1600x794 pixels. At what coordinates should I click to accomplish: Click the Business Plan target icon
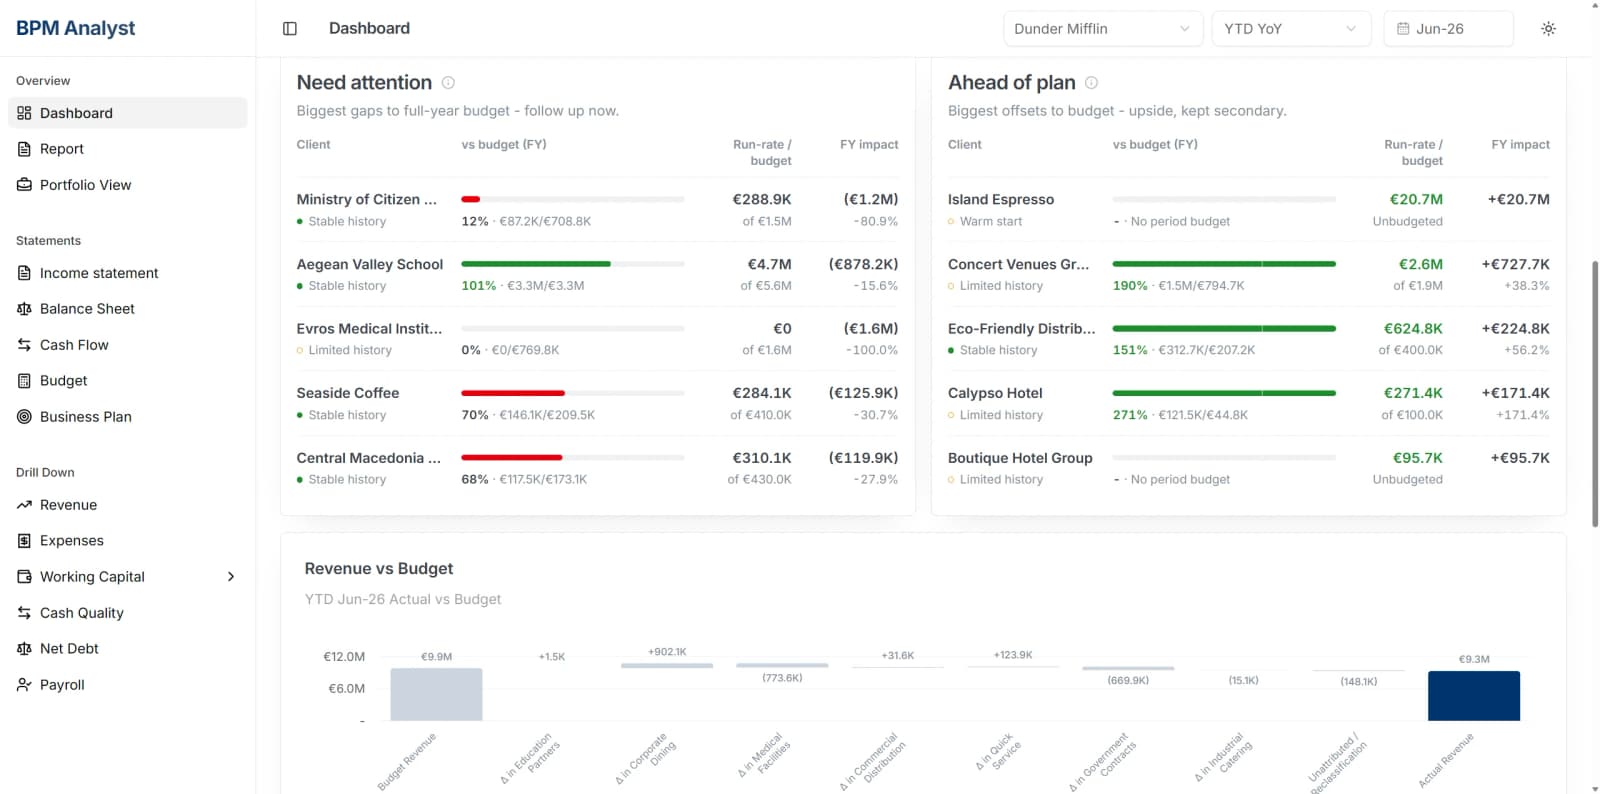point(24,417)
